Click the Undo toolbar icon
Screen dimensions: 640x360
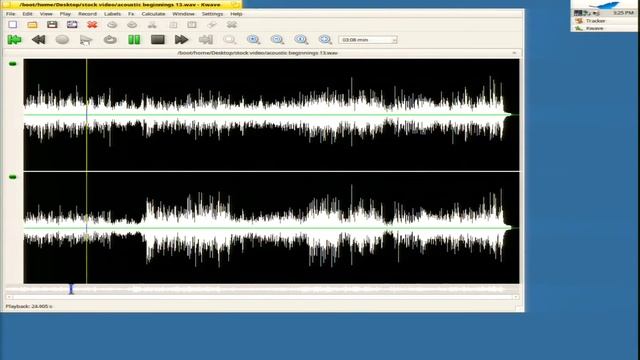[112, 24]
